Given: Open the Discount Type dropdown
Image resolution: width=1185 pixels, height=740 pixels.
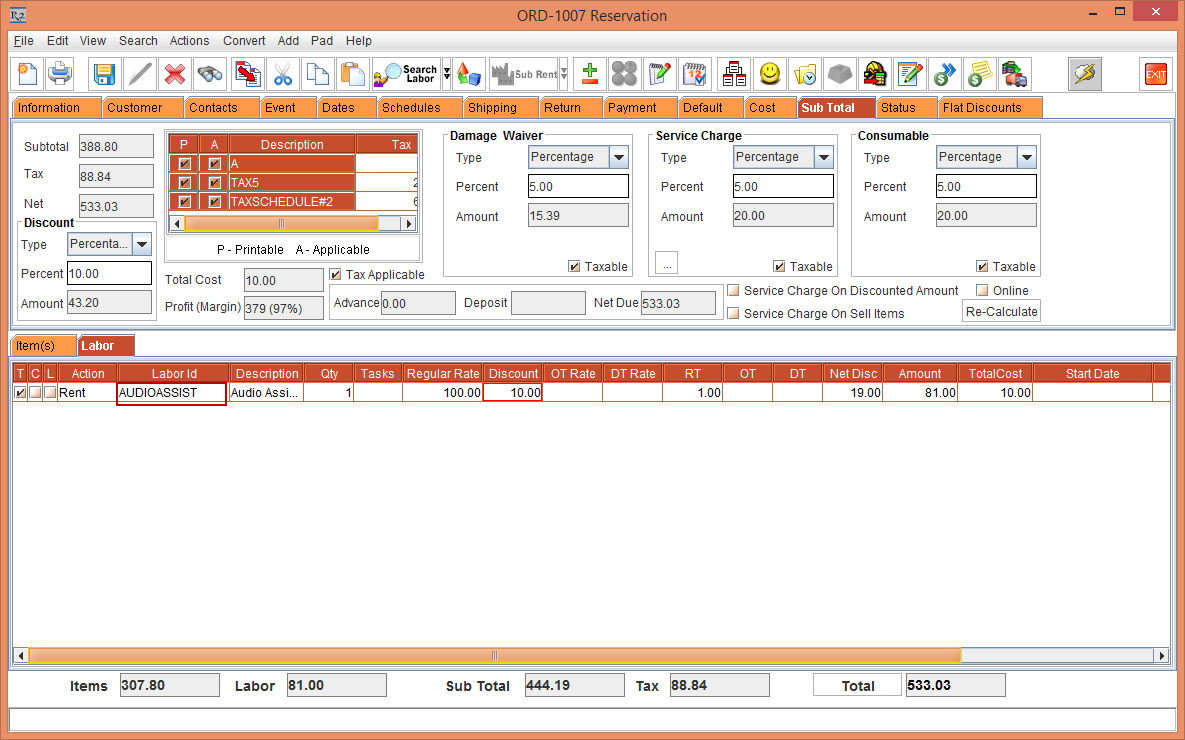Looking at the screenshot, I should point(141,244).
